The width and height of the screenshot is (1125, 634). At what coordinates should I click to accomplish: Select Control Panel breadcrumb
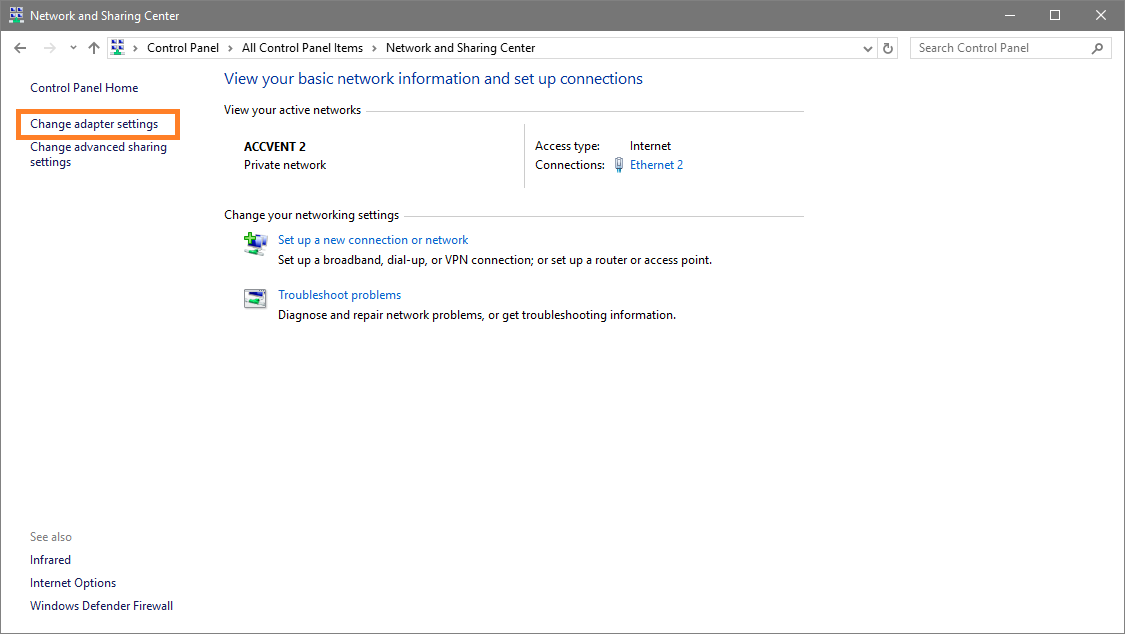(183, 48)
